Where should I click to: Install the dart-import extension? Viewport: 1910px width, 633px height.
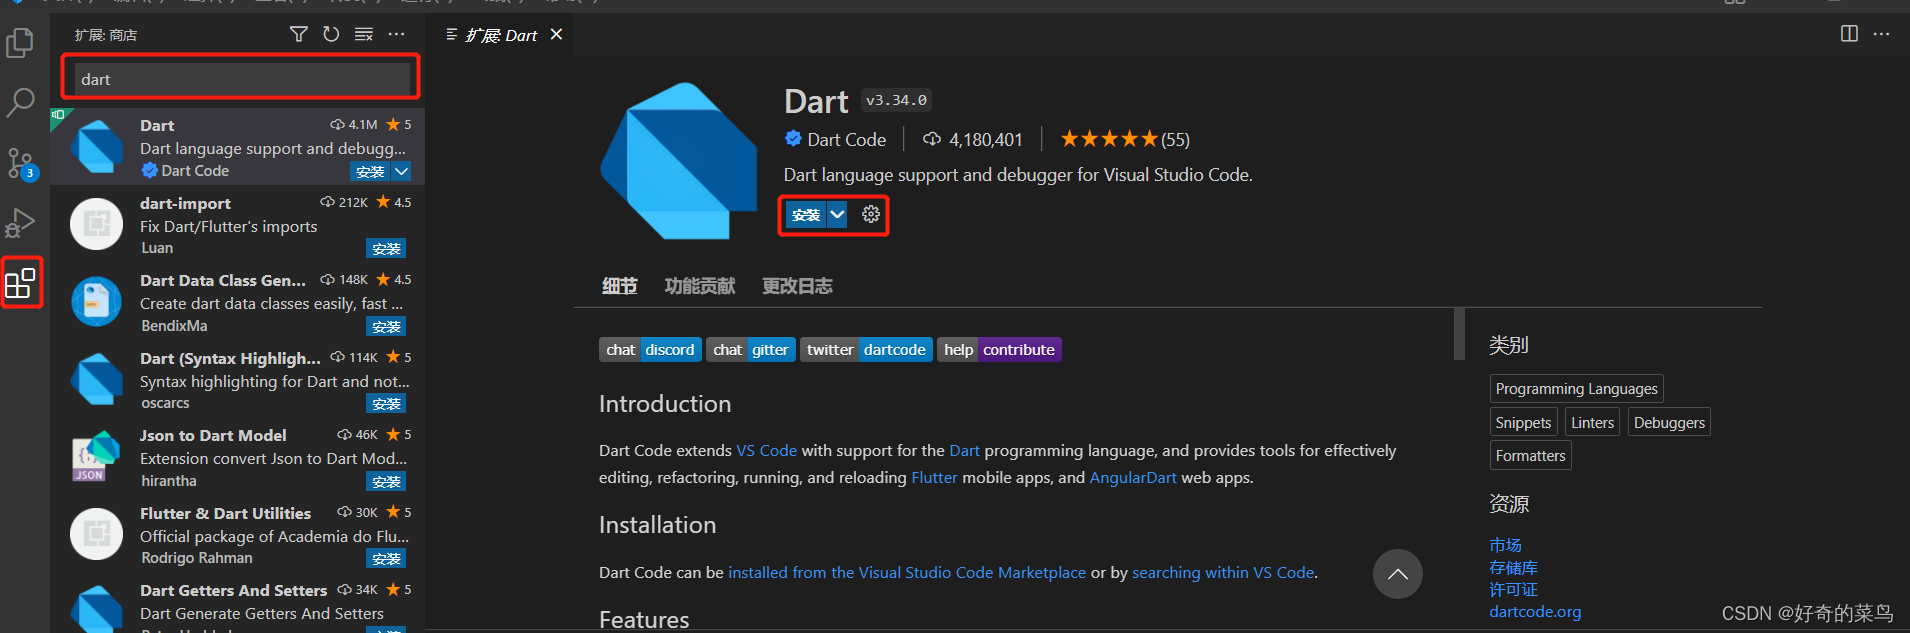(386, 249)
